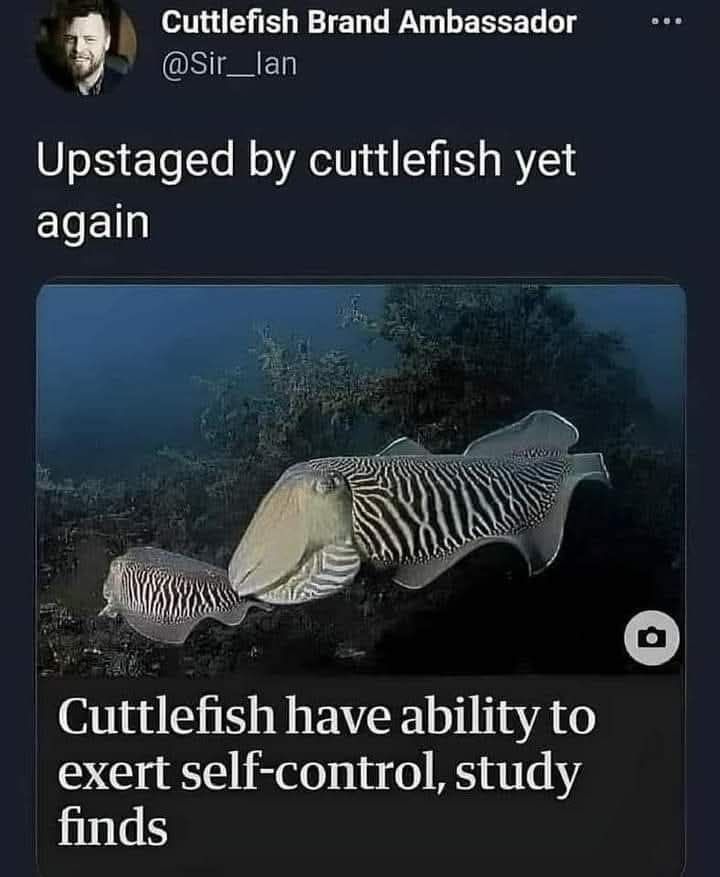Click the cuttlefish's pale head and tentacles
Screen dimensions: 720x877
pos(291,537)
